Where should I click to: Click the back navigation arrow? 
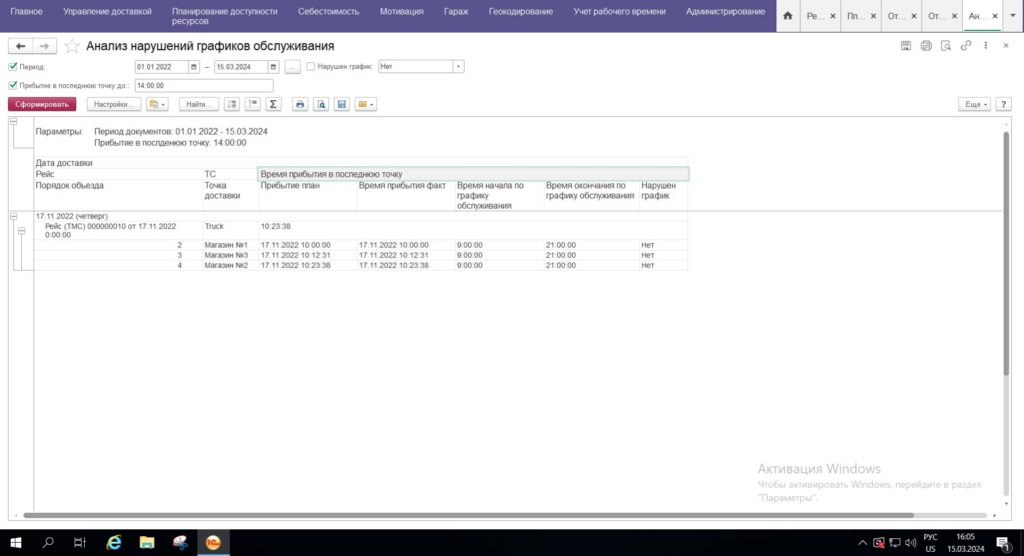pos(20,46)
